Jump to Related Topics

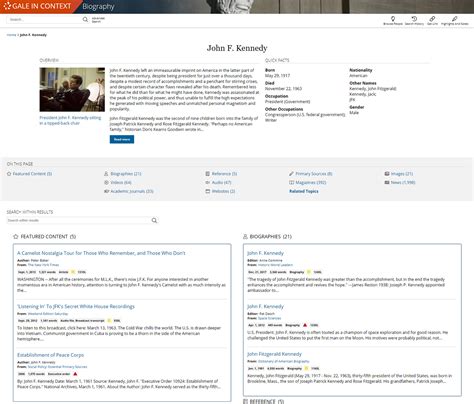pos(304,191)
